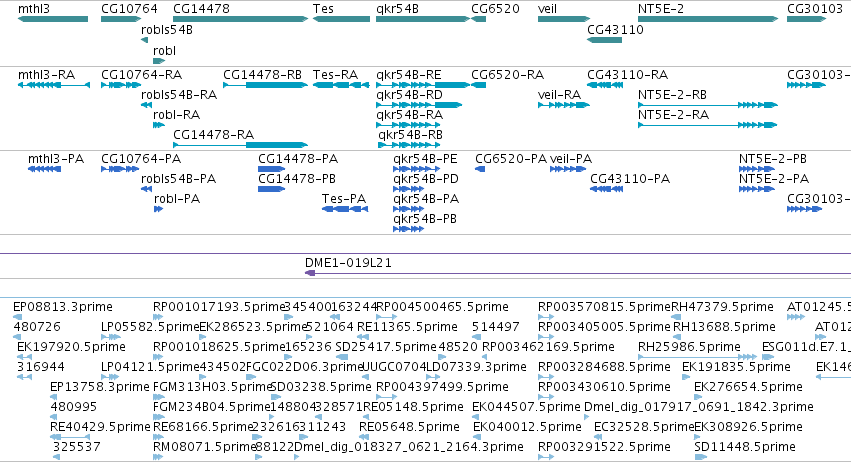The image size is (851, 462).
Task: Select transcript robls54B-RA
Action: (147, 105)
